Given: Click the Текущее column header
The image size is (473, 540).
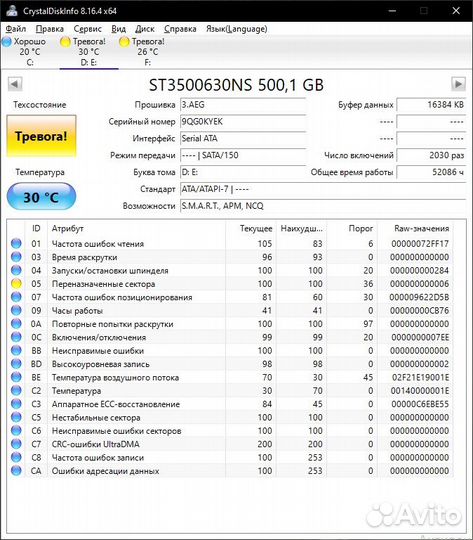Looking at the screenshot, I should pyautogui.click(x=251, y=228).
